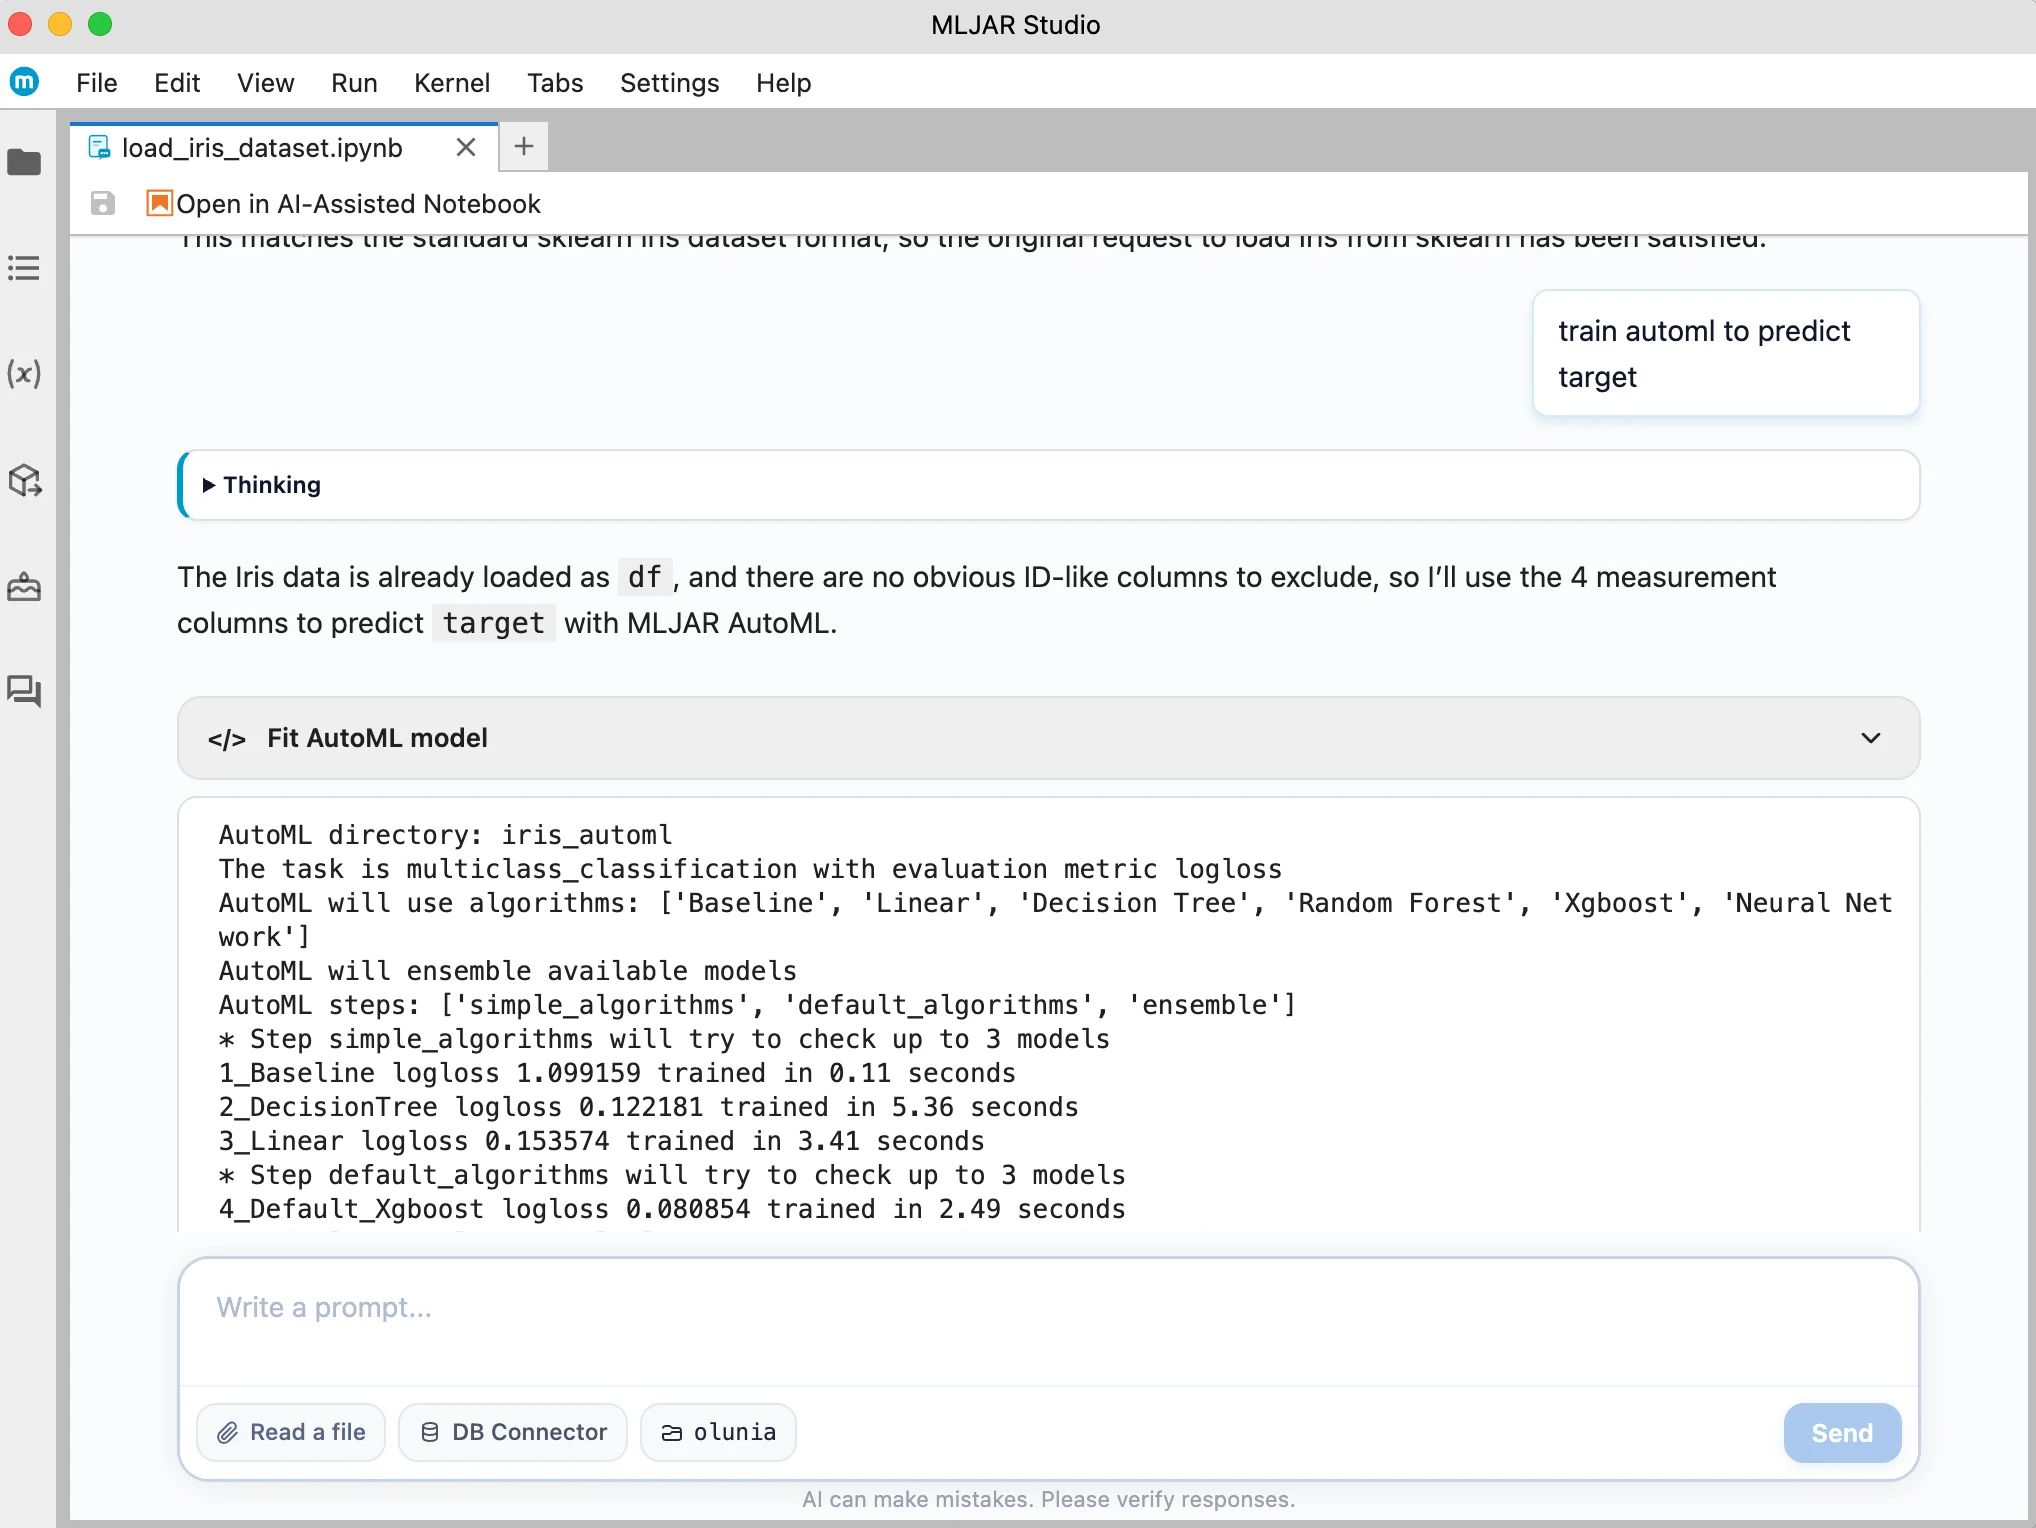The height and width of the screenshot is (1528, 2036).
Task: Open the toolbox icon in sidebar
Action: [24, 587]
